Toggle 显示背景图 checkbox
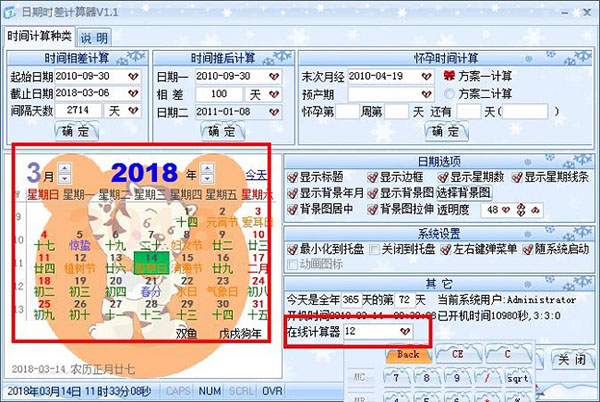The height and width of the screenshot is (402, 600). [372, 194]
